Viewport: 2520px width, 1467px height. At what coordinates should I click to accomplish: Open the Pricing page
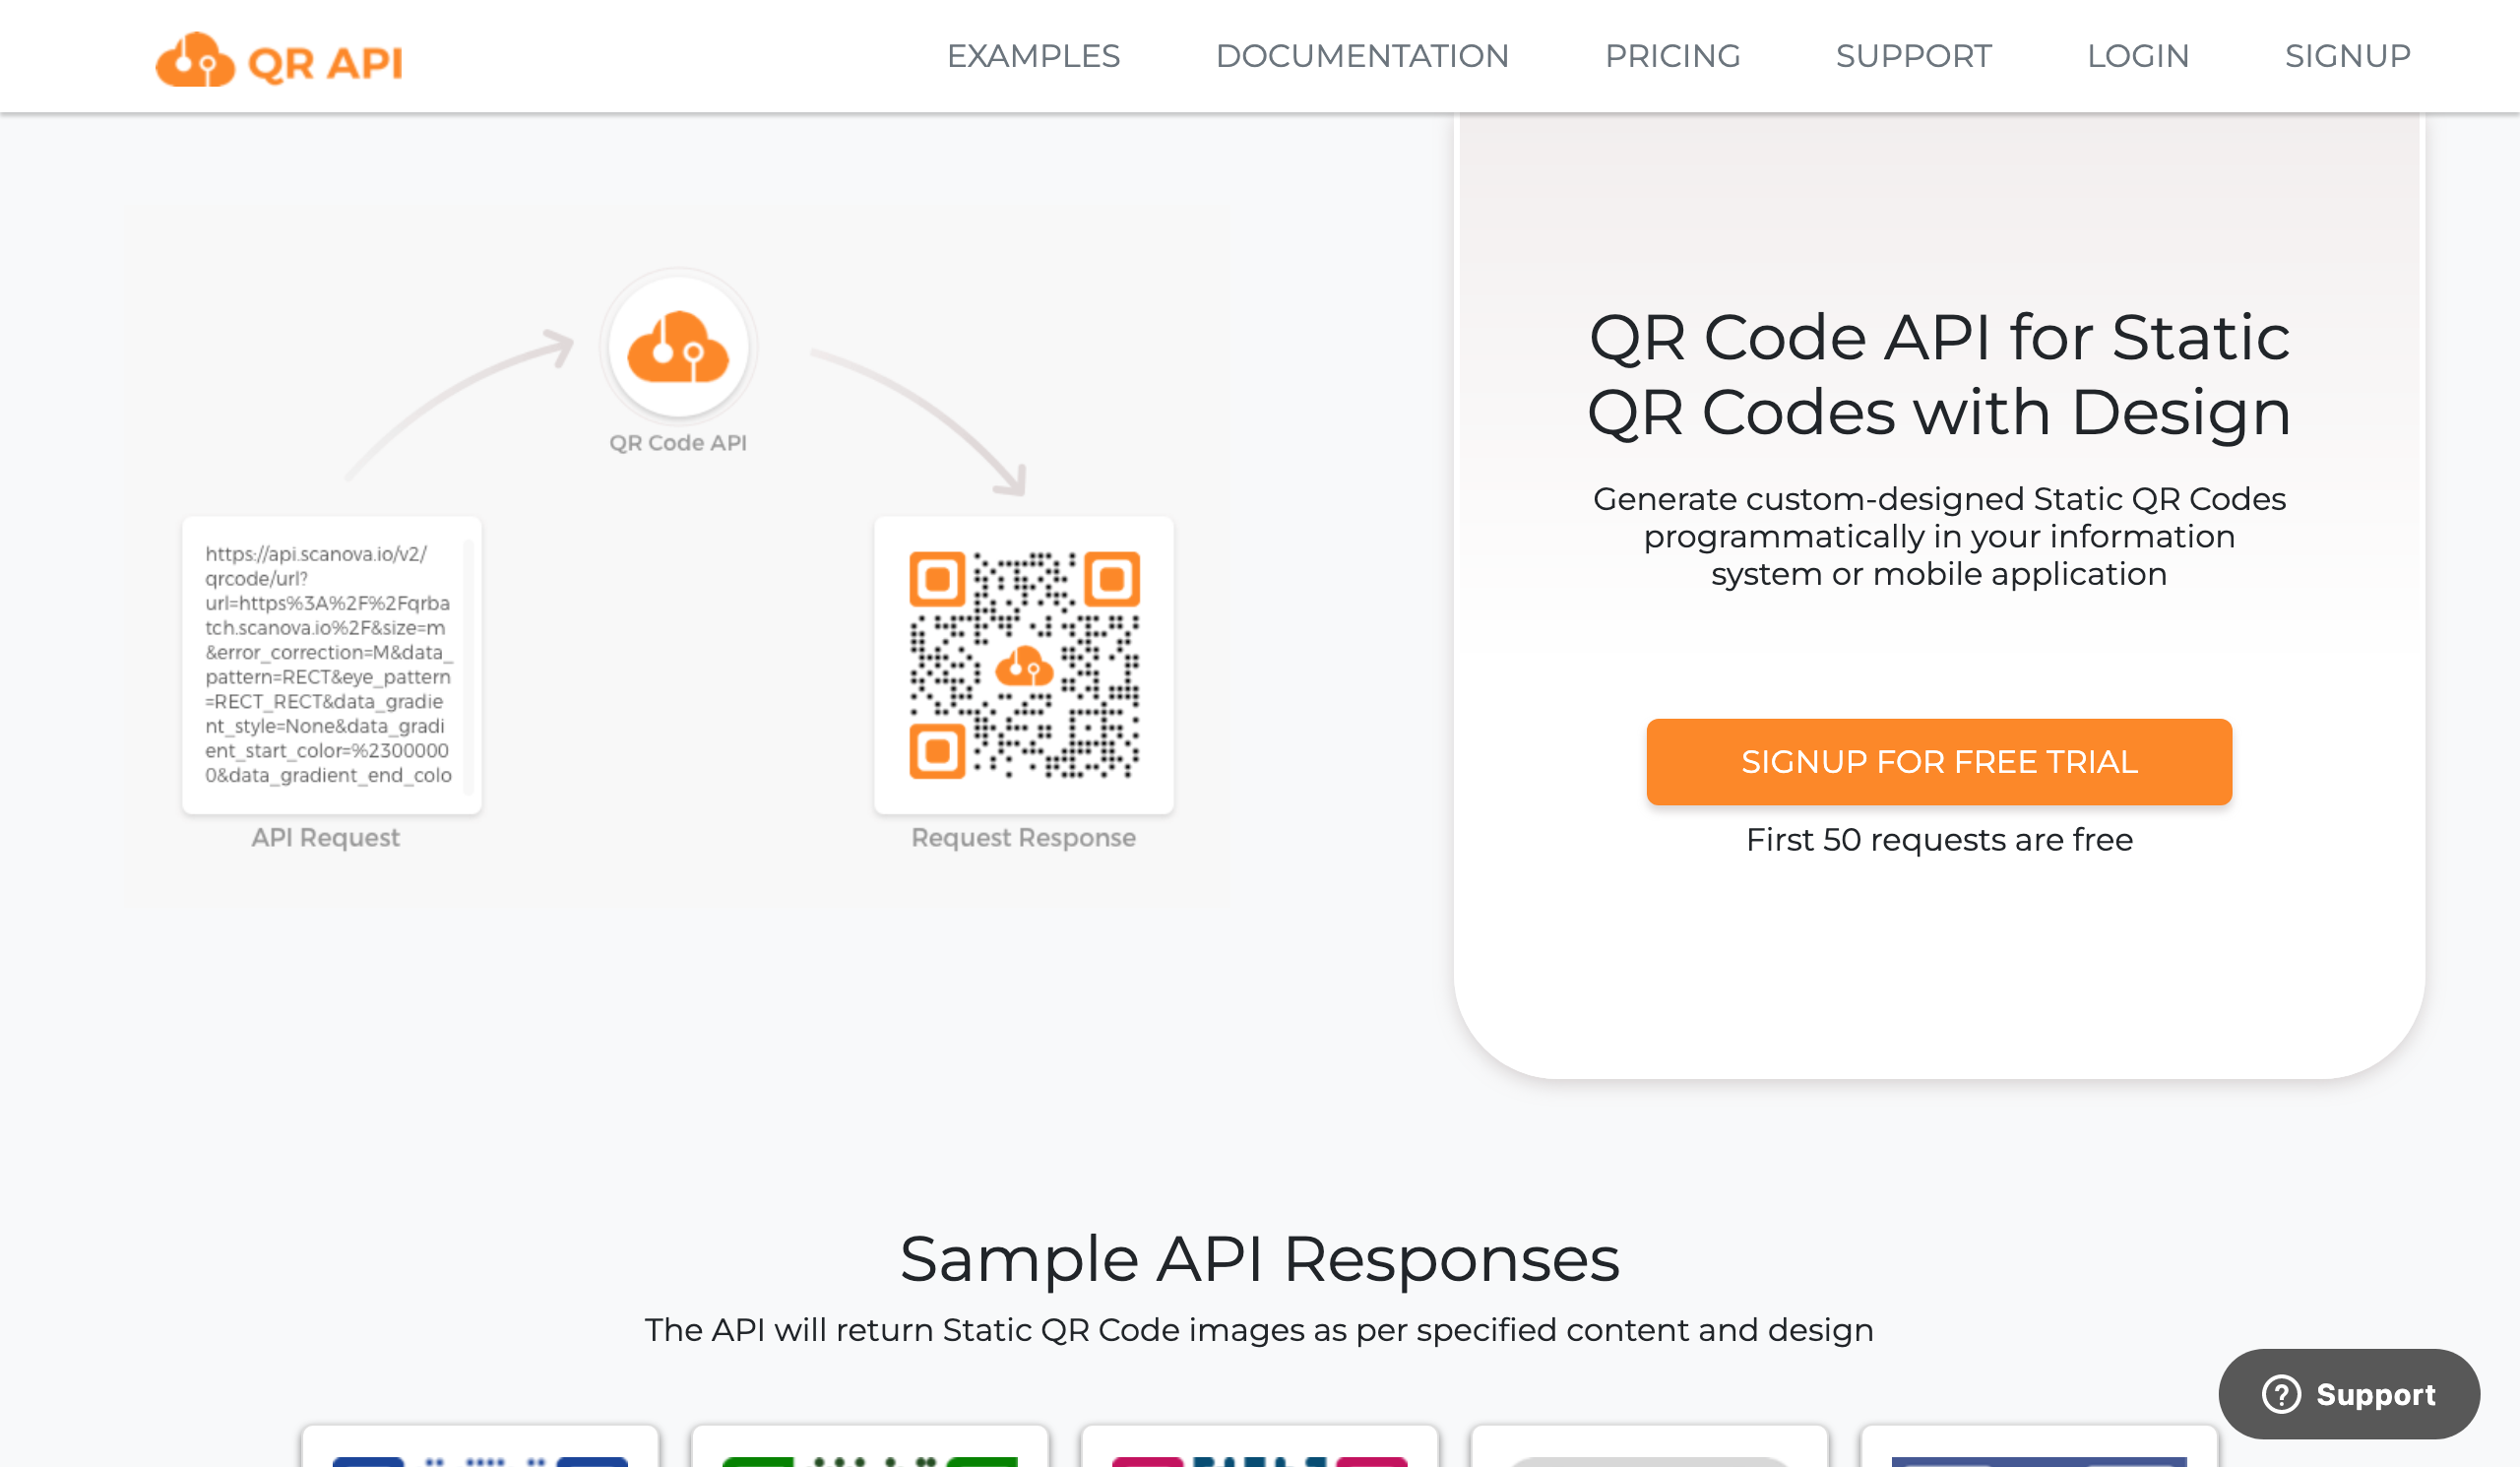(x=1672, y=56)
